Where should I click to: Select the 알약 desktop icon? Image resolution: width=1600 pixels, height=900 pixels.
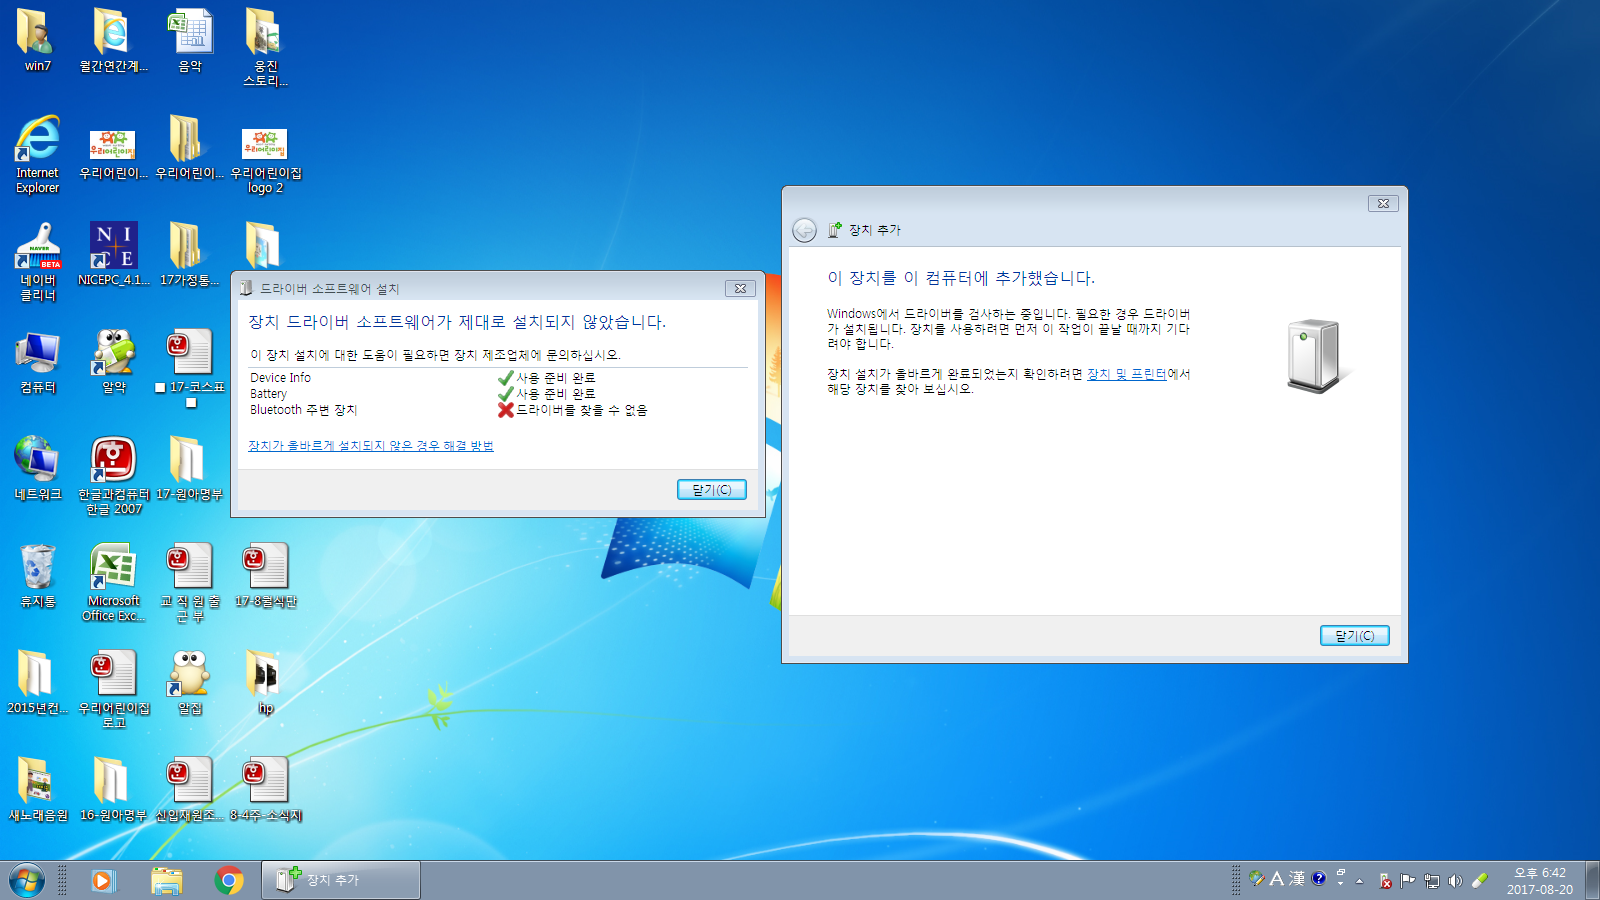tap(114, 362)
